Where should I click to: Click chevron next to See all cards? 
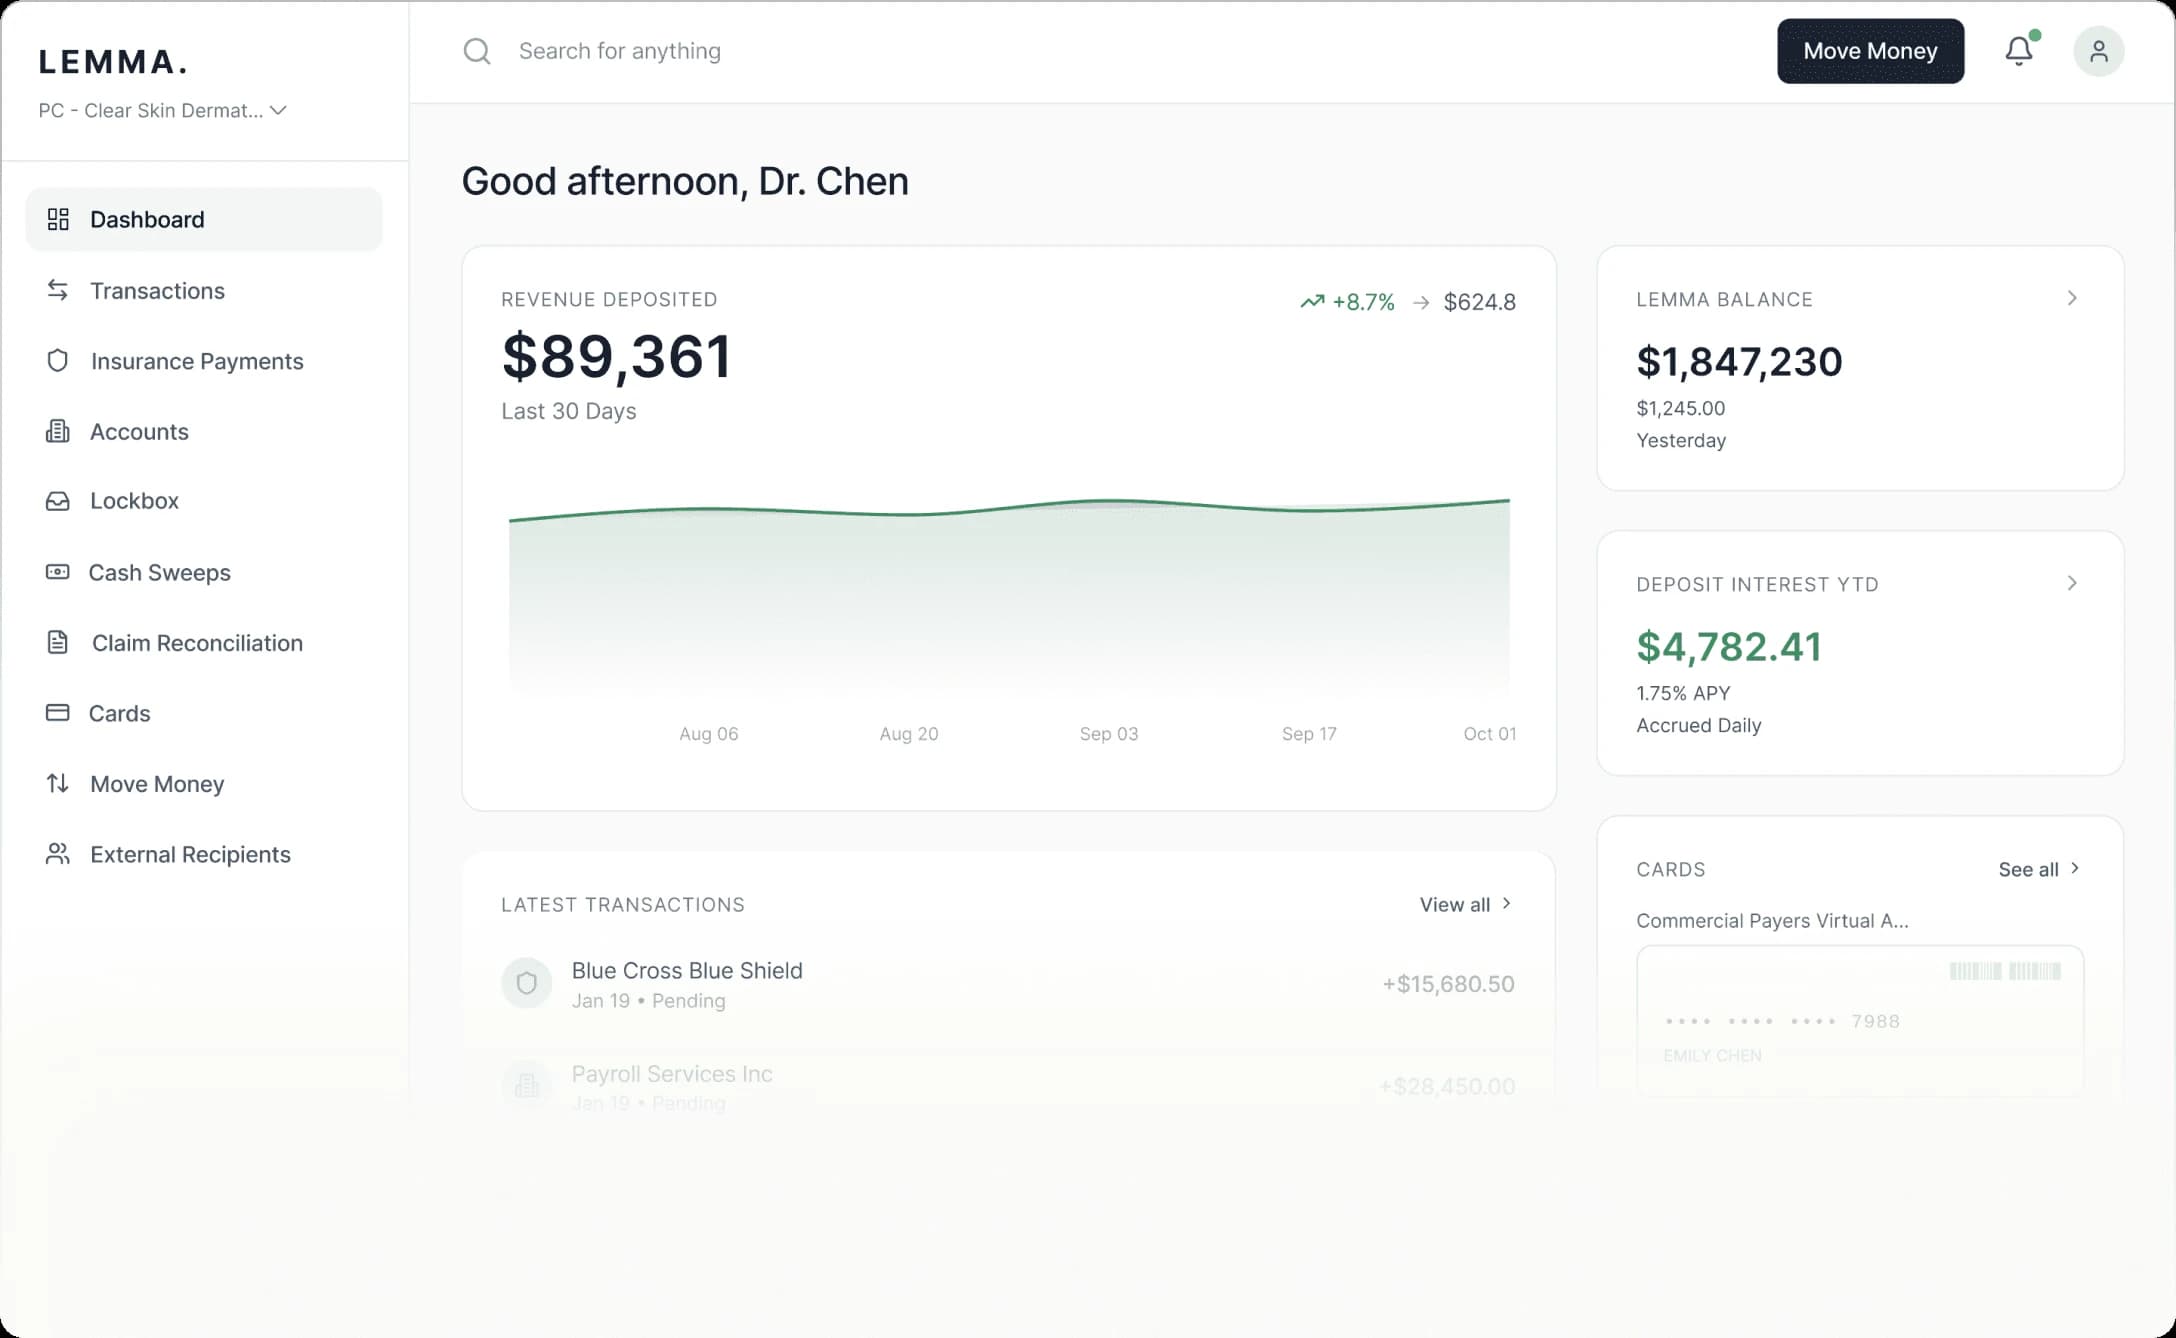pyautogui.click(x=2075, y=868)
